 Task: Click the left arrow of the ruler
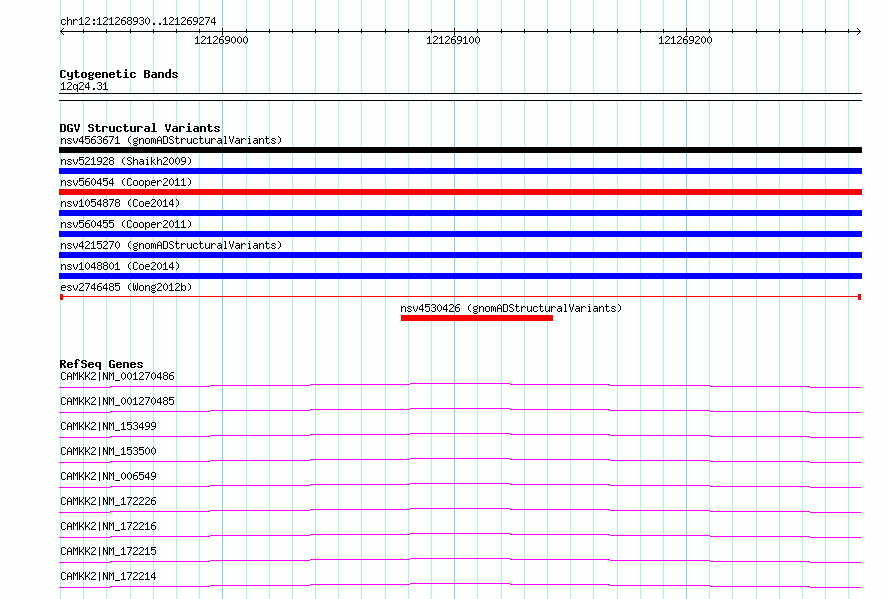click(x=62, y=31)
